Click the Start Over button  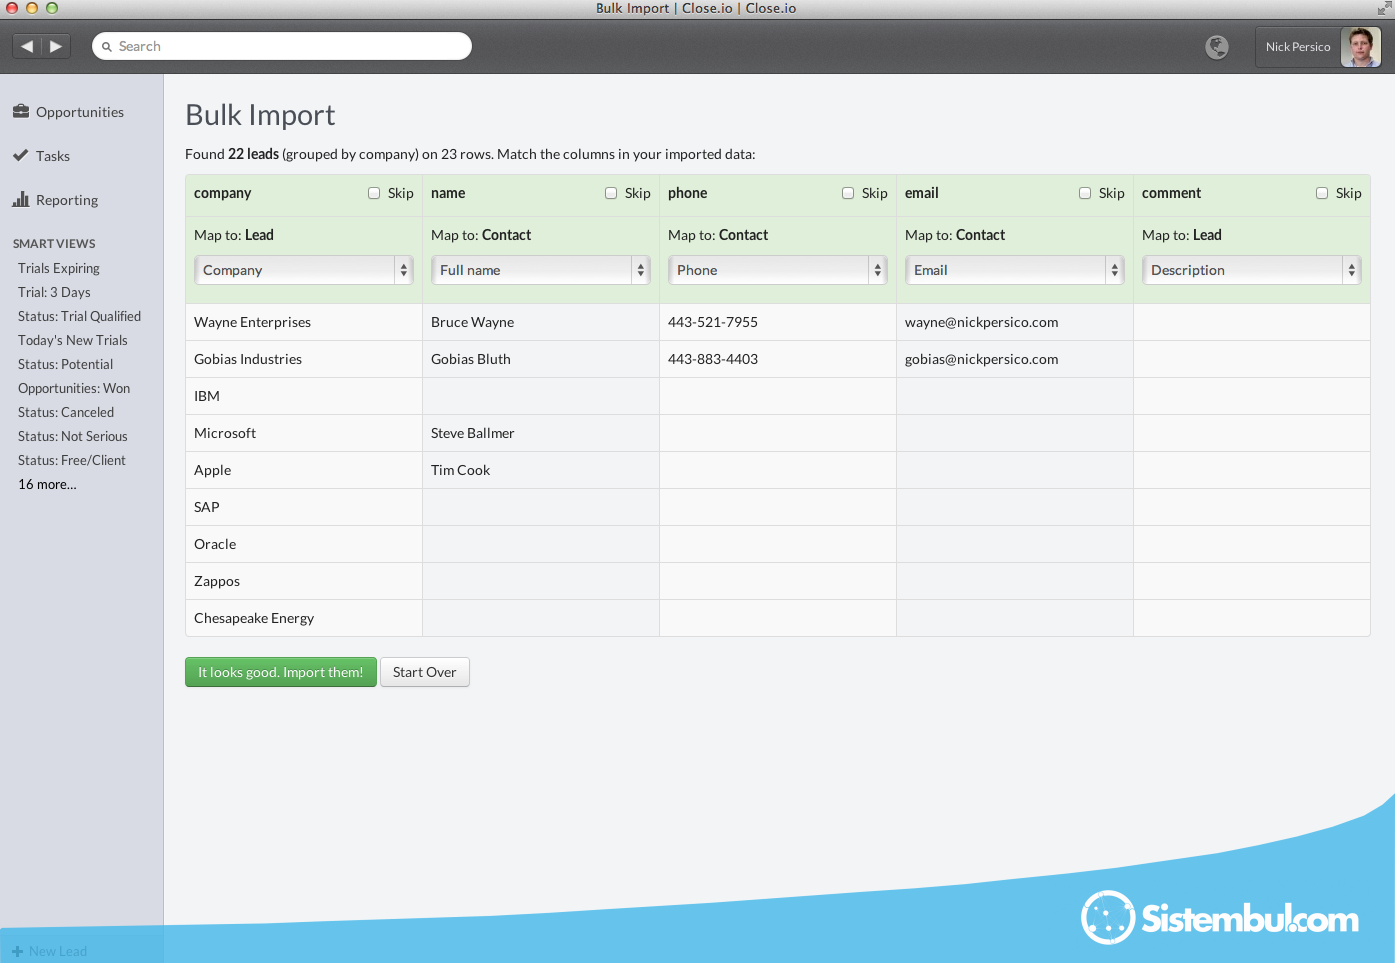pos(425,672)
